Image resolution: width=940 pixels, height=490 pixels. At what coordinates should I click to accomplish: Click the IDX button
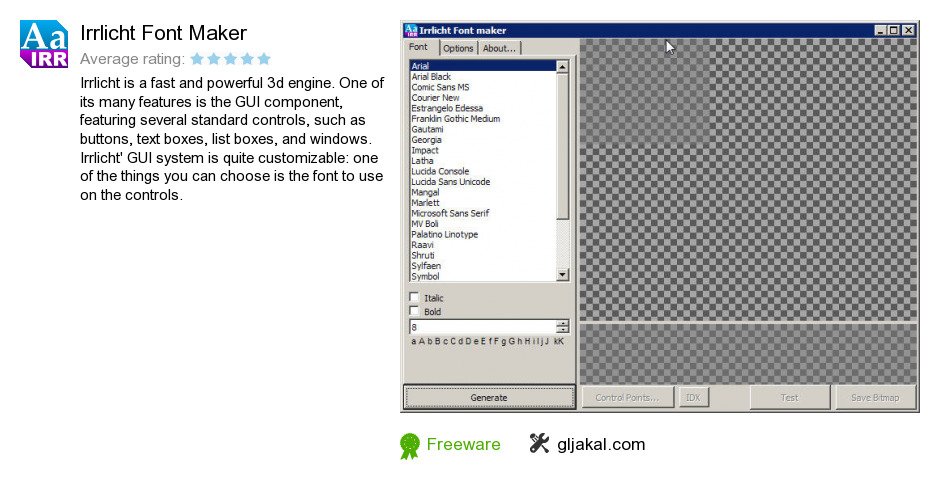click(693, 398)
